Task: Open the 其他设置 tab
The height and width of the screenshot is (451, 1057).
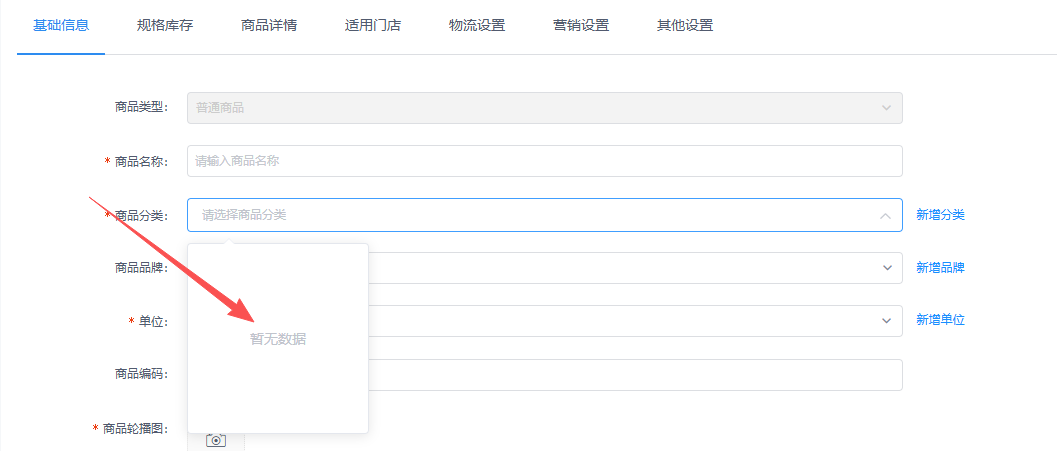Action: click(x=685, y=26)
